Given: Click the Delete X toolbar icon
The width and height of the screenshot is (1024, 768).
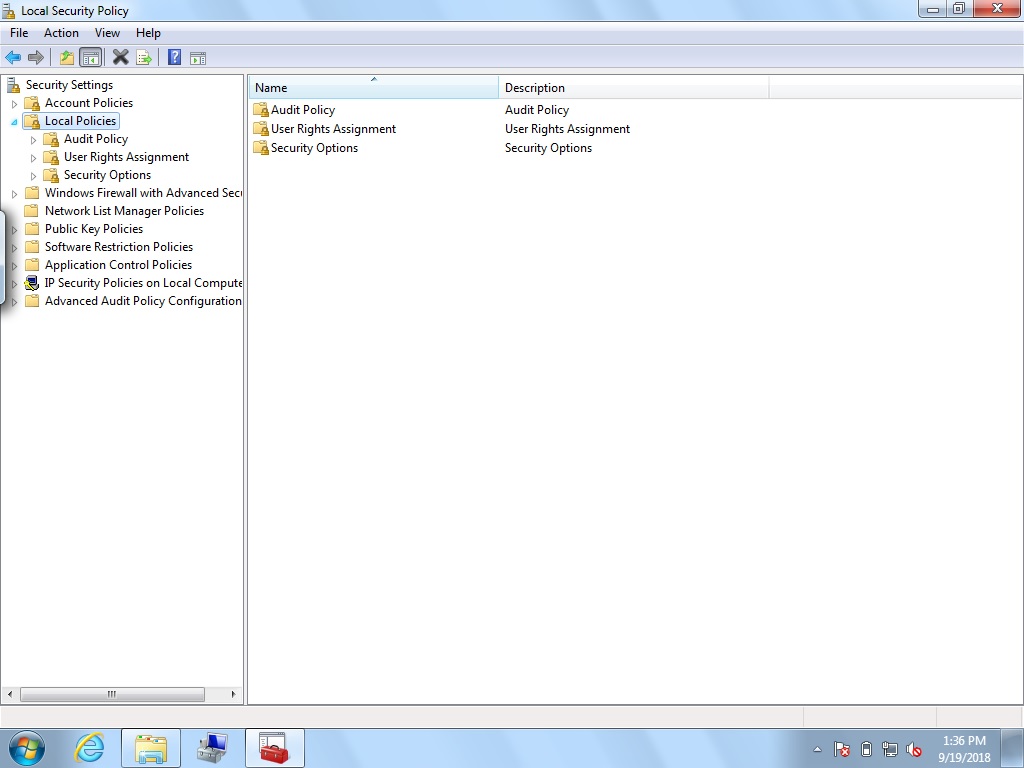Looking at the screenshot, I should pos(120,58).
